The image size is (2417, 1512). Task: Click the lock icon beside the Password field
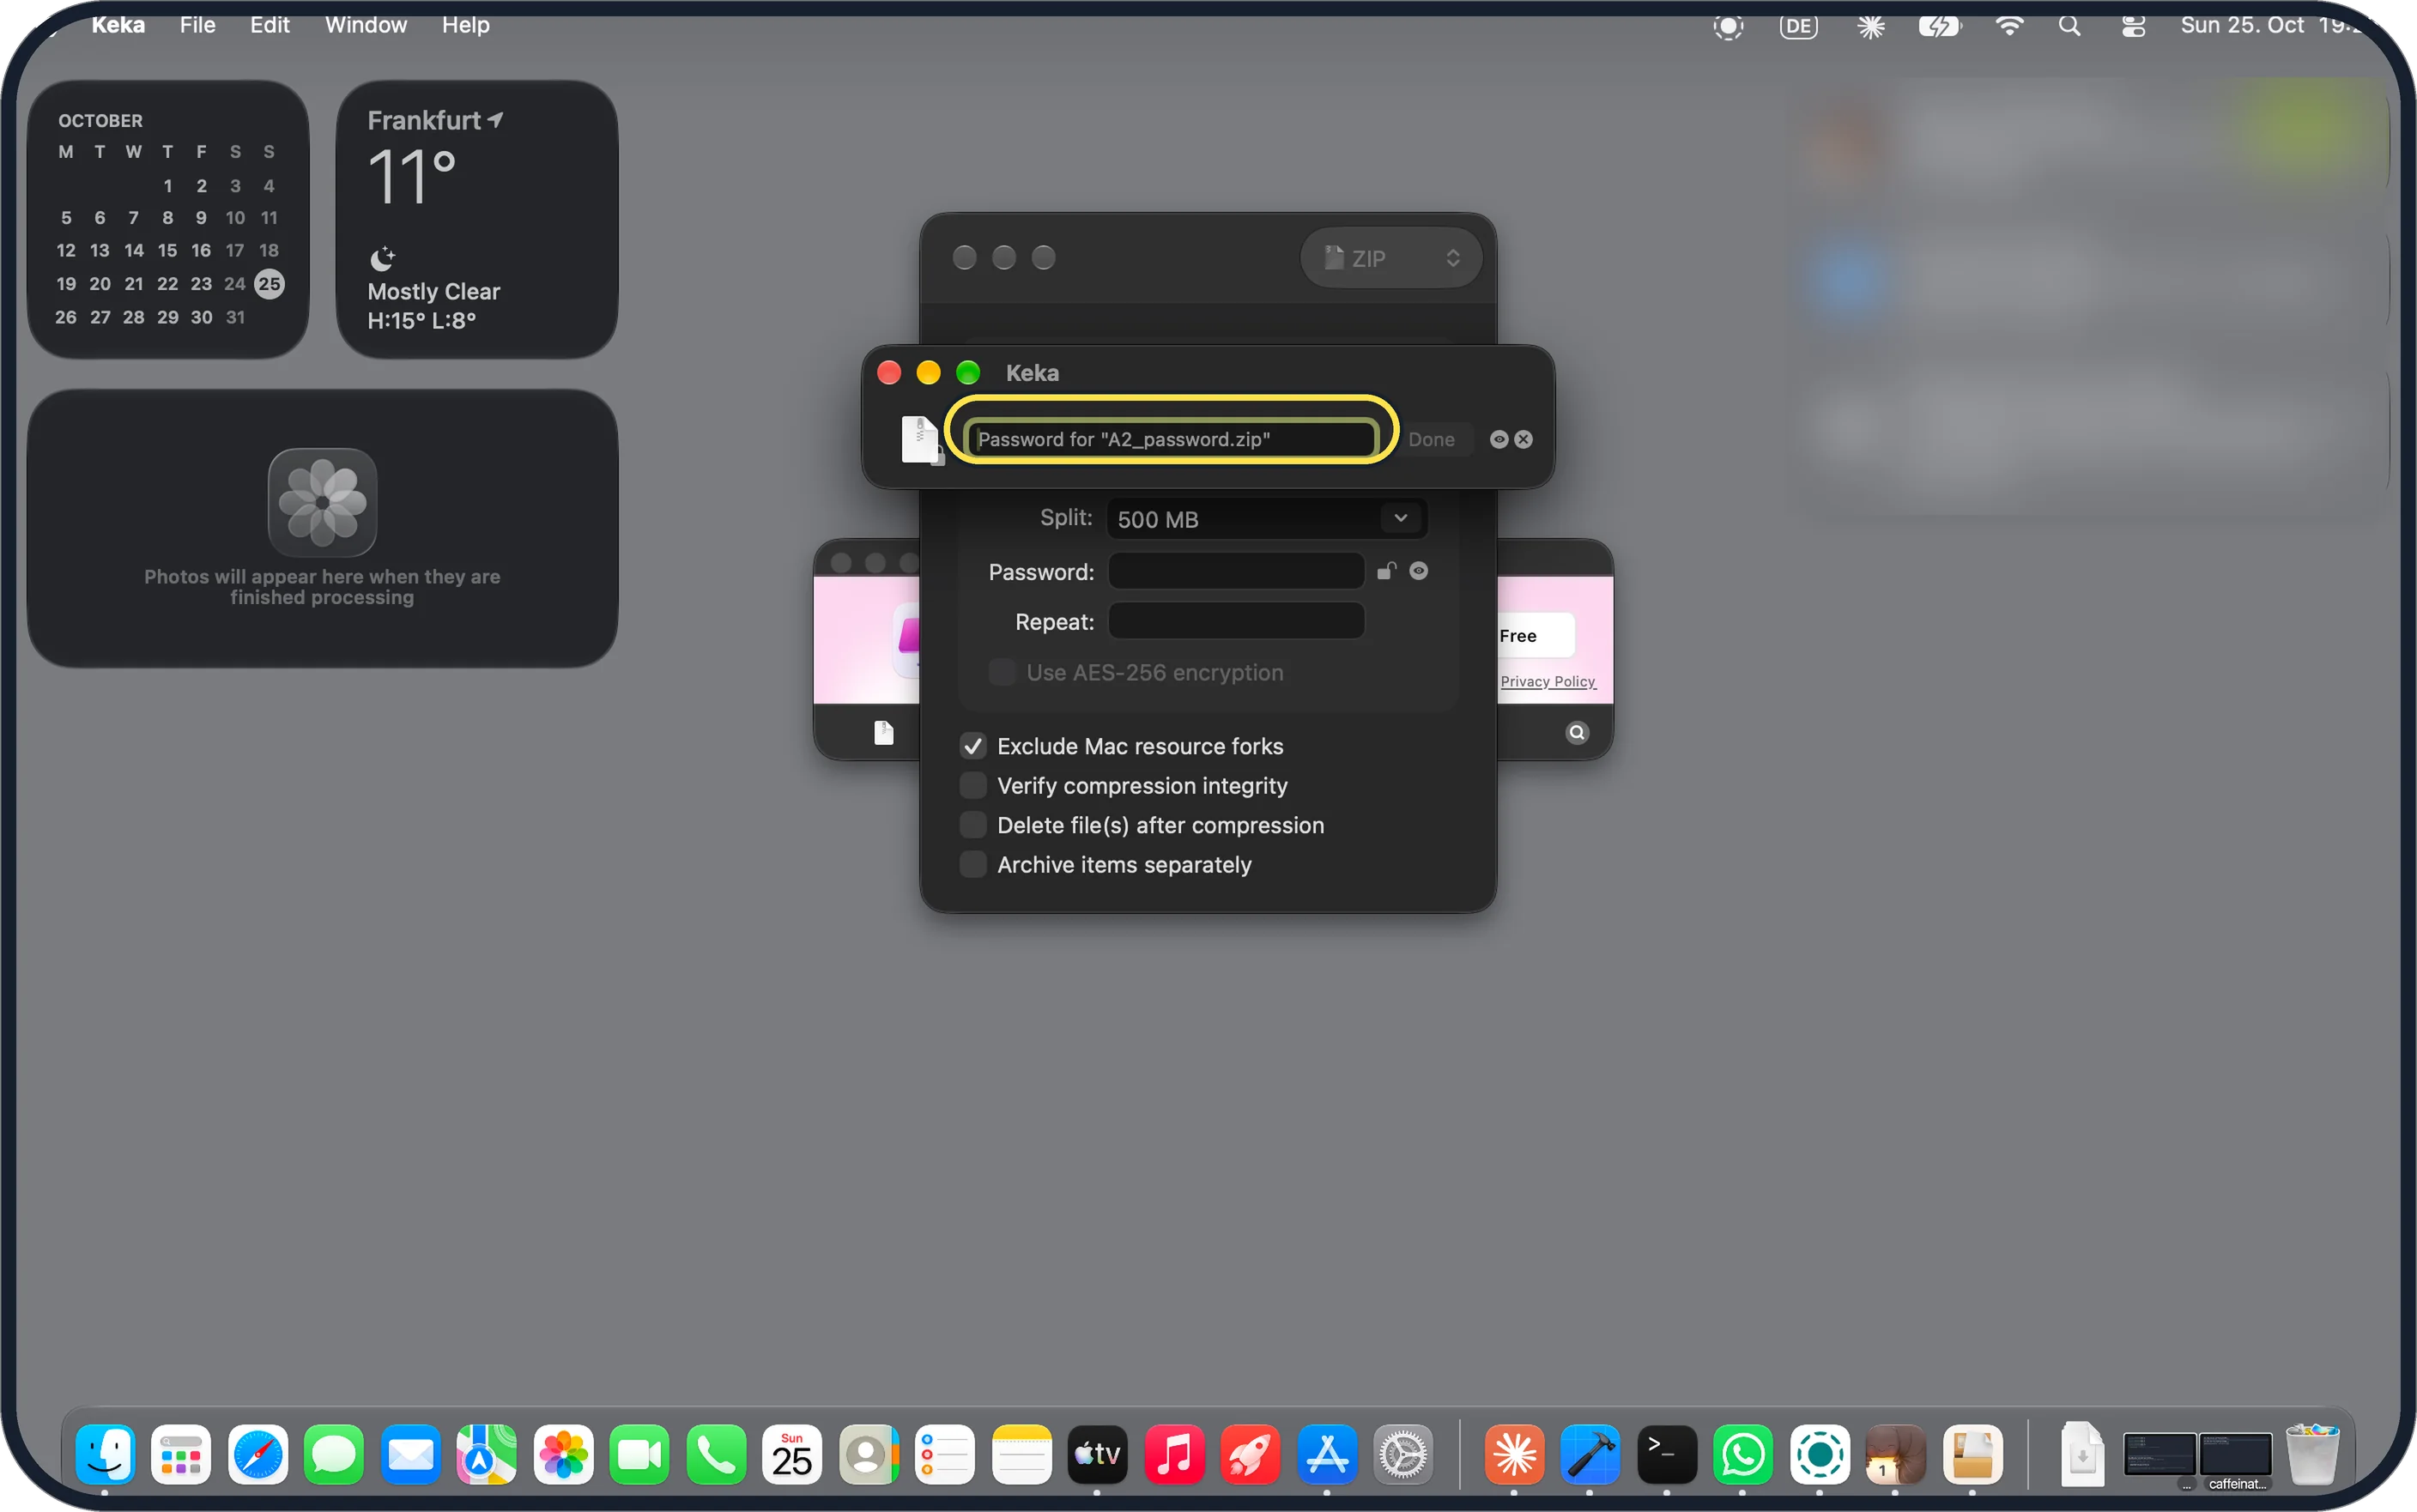click(x=1386, y=571)
